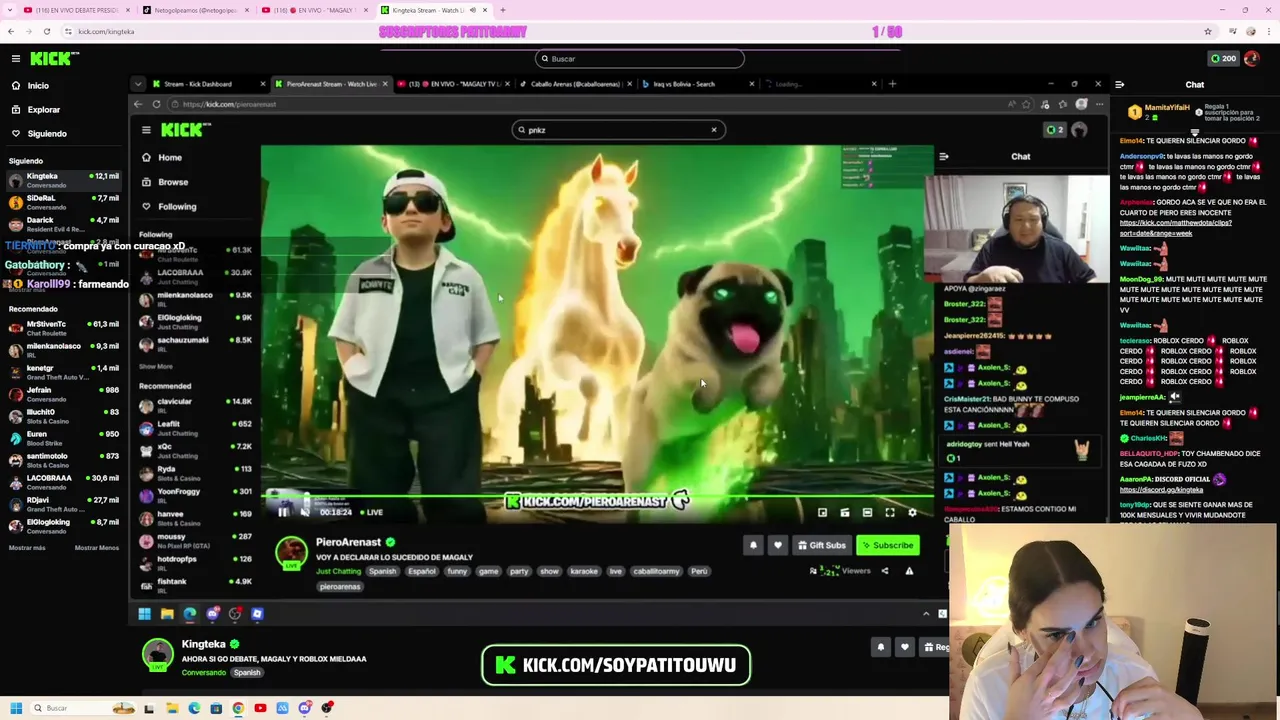Screen dimensions: 1280x720
Task: Open inner browser tab actions dropdown
Action: coord(138,84)
